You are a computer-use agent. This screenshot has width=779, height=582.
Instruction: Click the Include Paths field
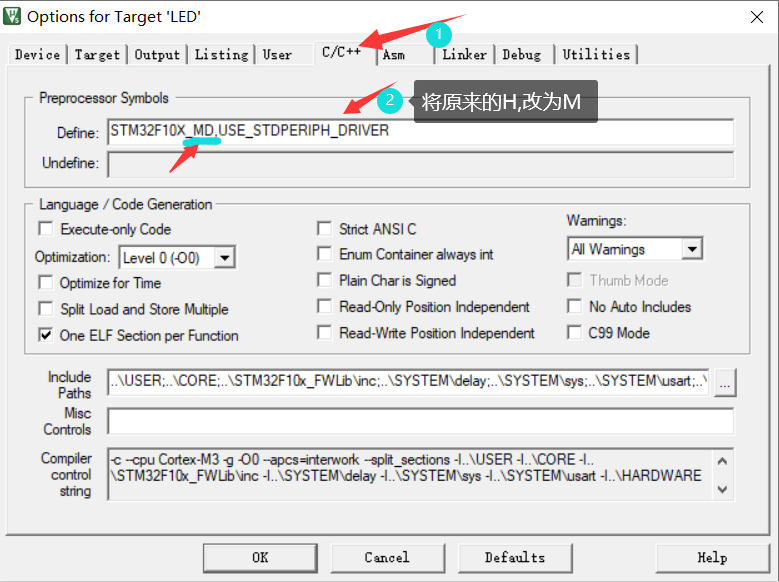408,382
